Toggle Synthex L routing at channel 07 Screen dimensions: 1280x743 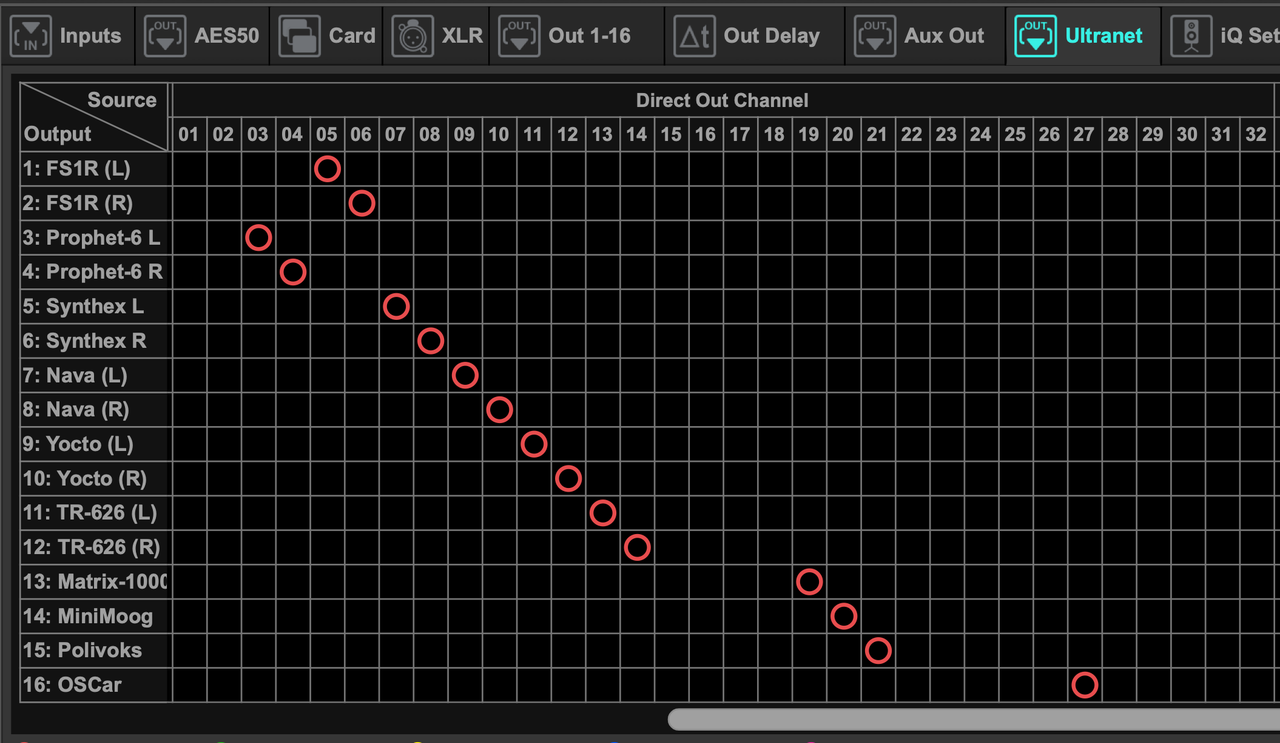(x=396, y=307)
